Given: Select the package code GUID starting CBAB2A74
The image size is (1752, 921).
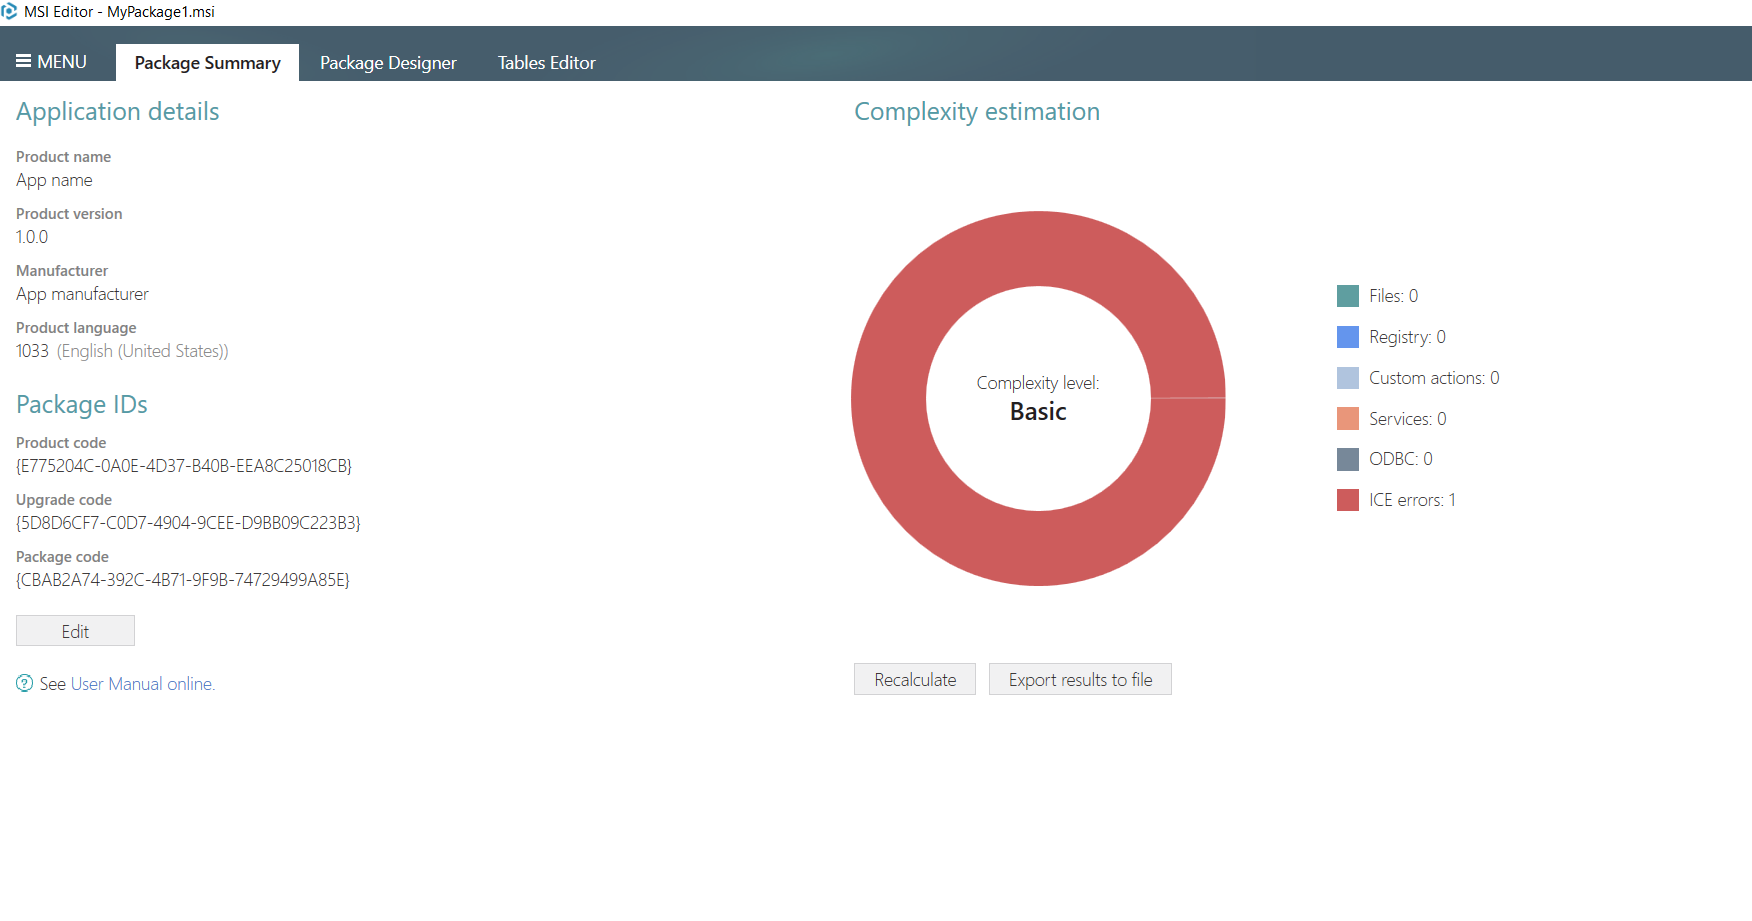Looking at the screenshot, I should click(x=183, y=580).
